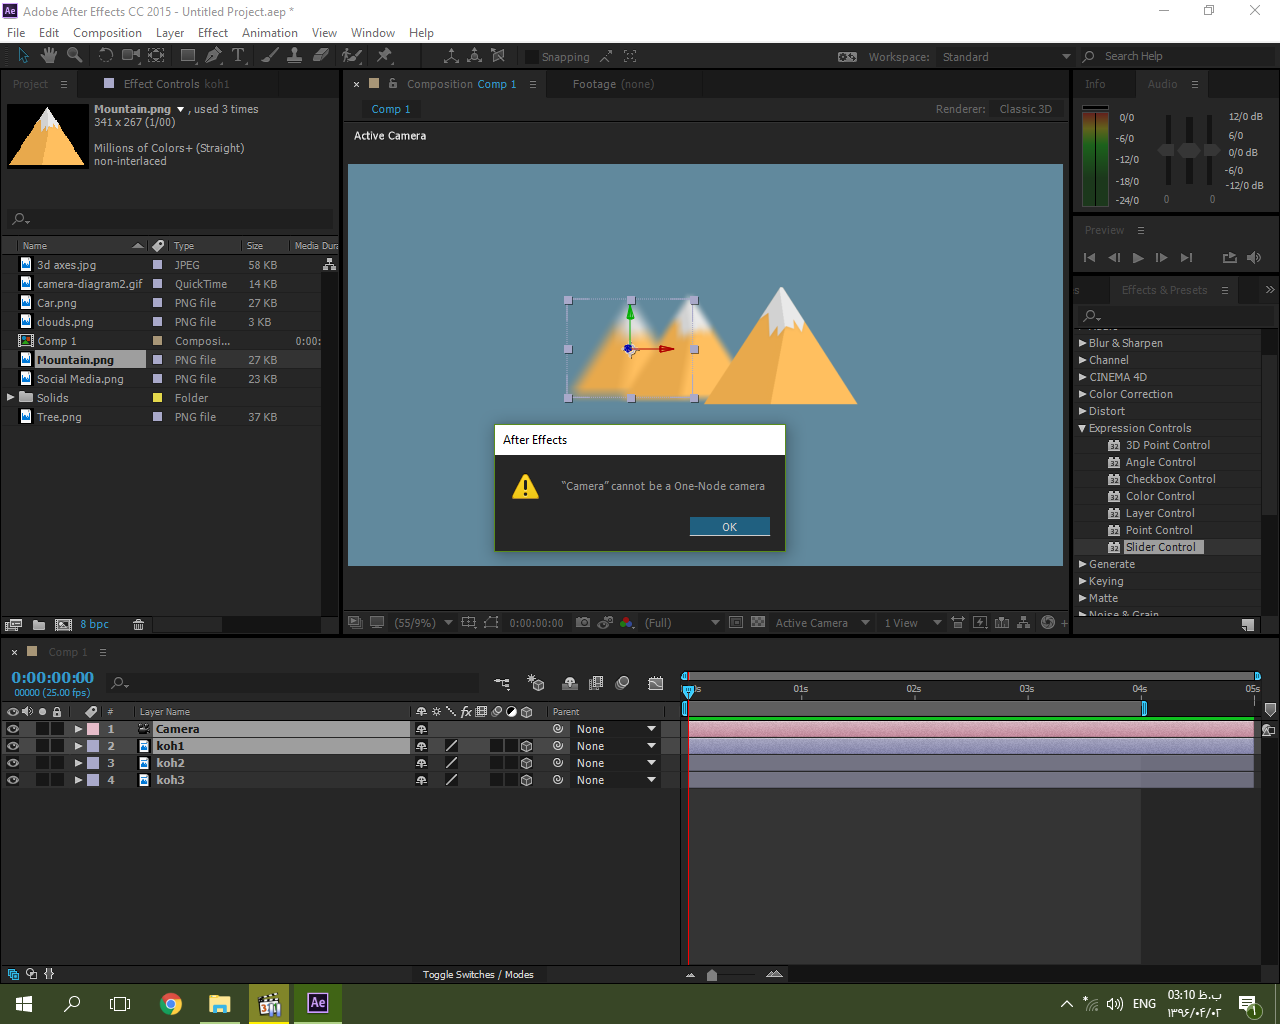Choose Local Axis Mode icon
Screen dimensions: 1280x1024
(451, 56)
